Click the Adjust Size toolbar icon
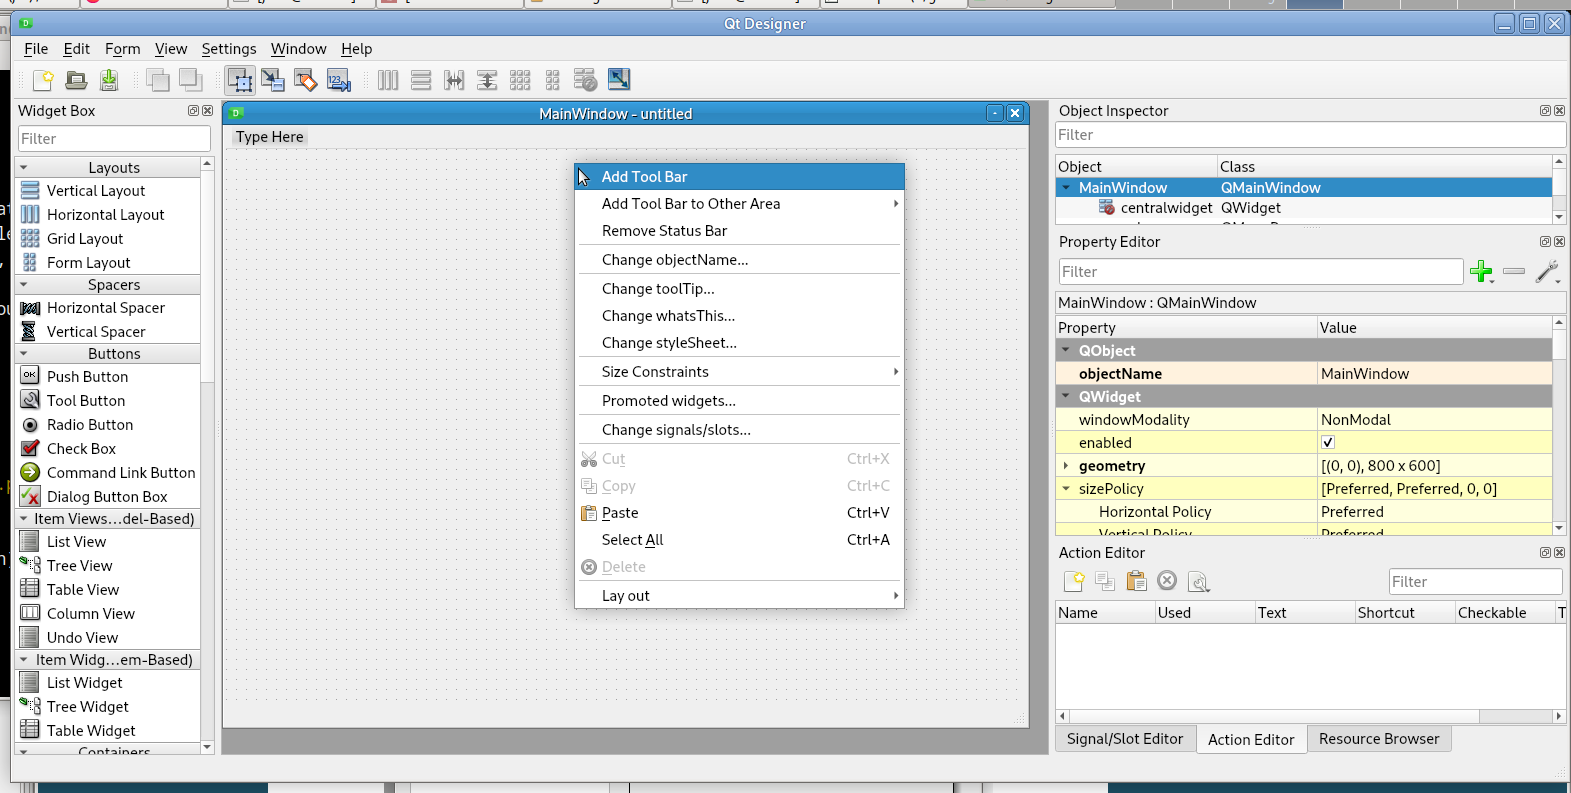Viewport: 1571px width, 793px height. point(619,80)
